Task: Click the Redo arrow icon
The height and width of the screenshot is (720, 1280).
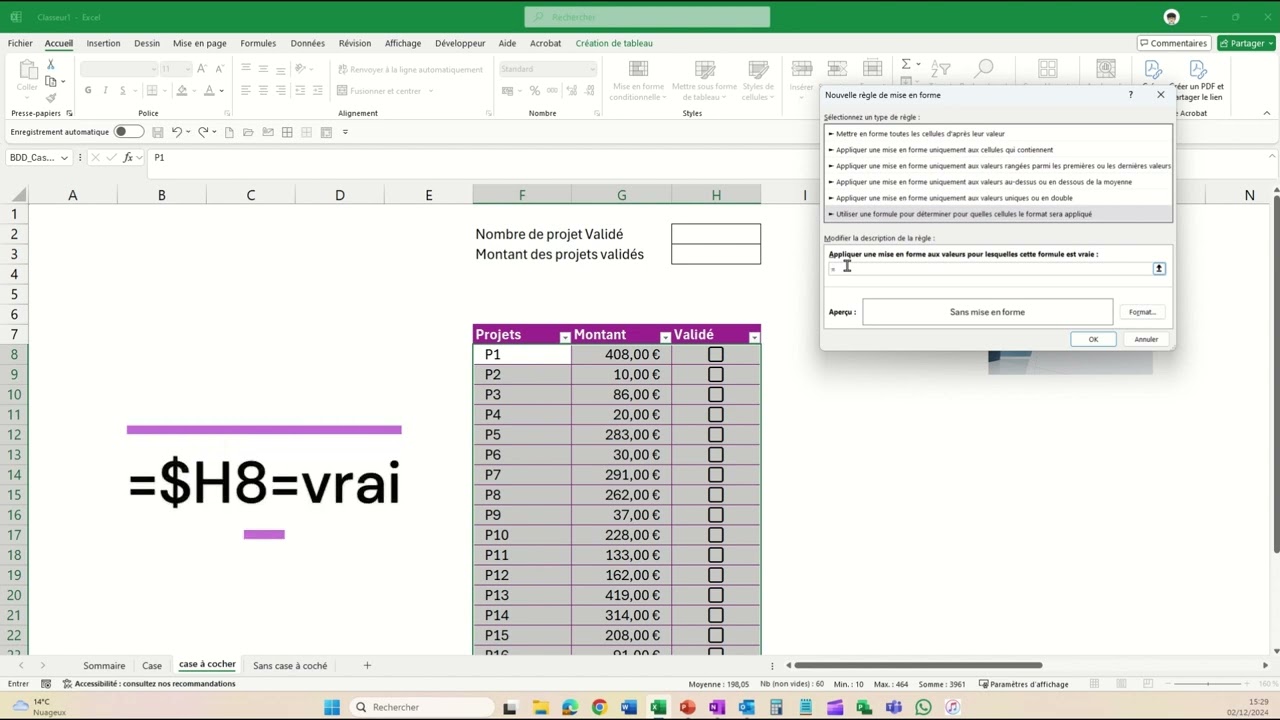Action: pyautogui.click(x=203, y=132)
